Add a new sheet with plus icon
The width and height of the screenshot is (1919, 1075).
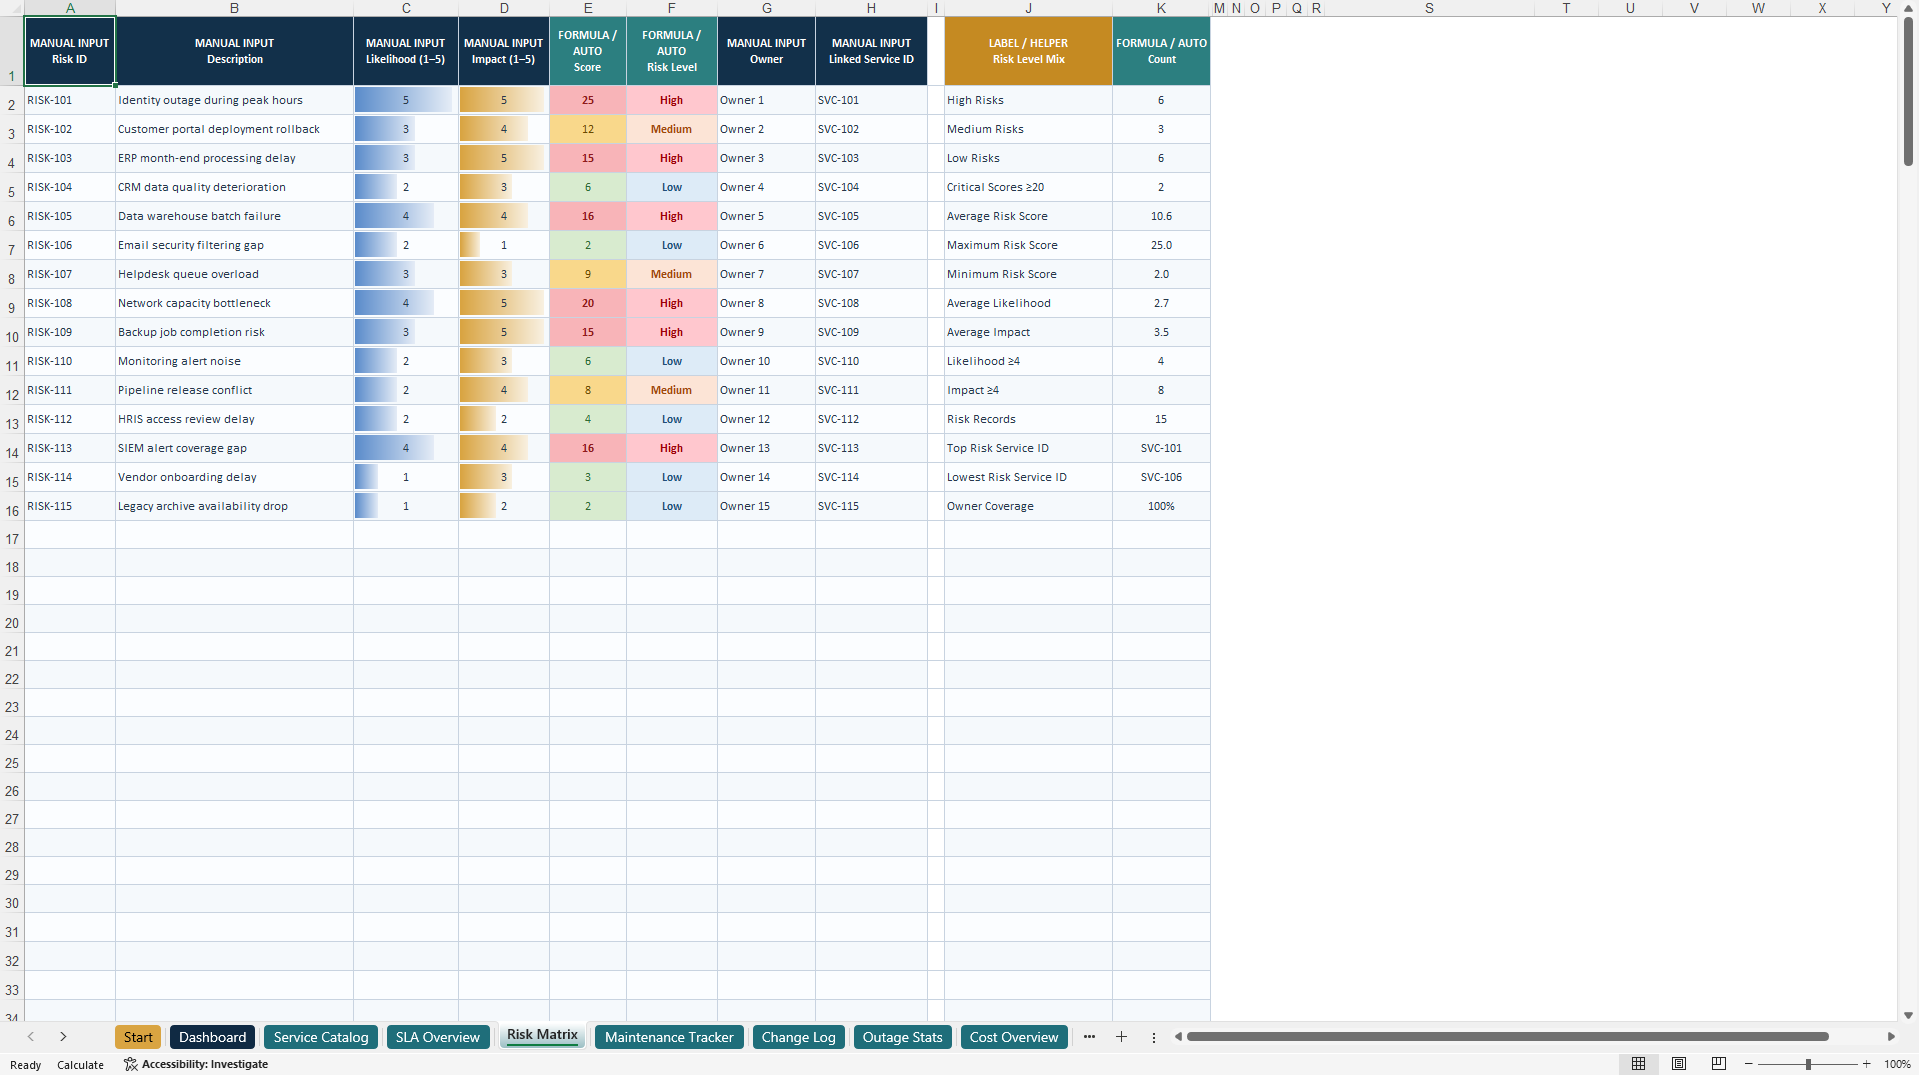point(1121,1037)
